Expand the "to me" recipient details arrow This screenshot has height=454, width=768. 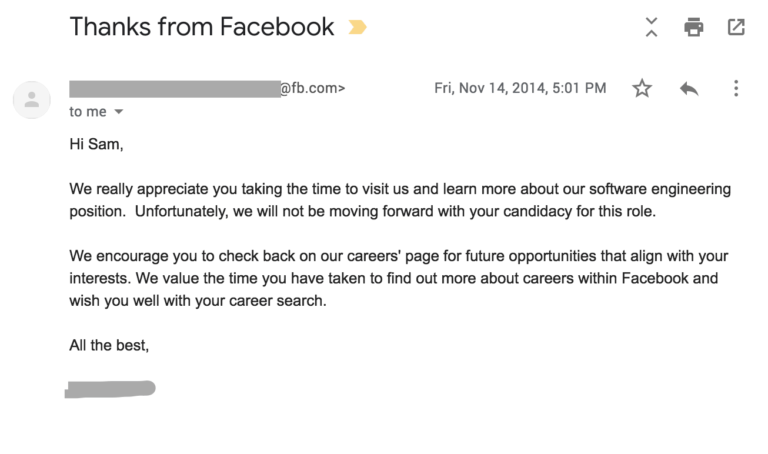119,112
